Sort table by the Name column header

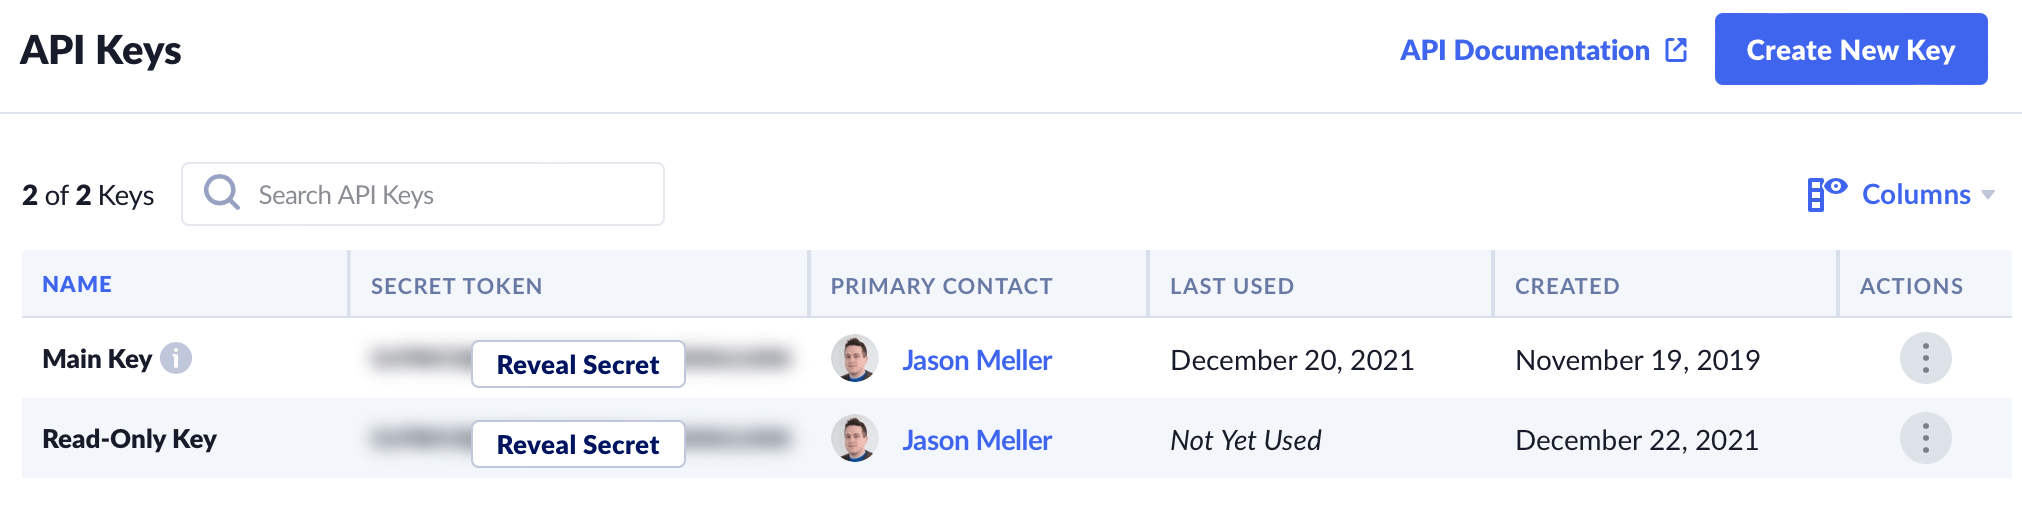77,285
